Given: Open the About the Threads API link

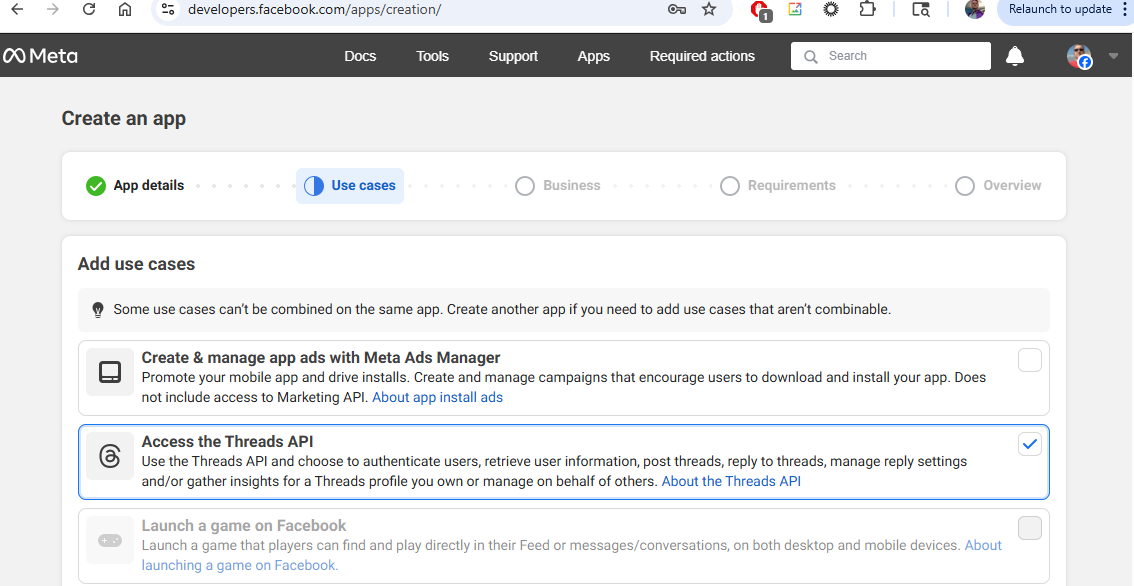Looking at the screenshot, I should pos(731,481).
